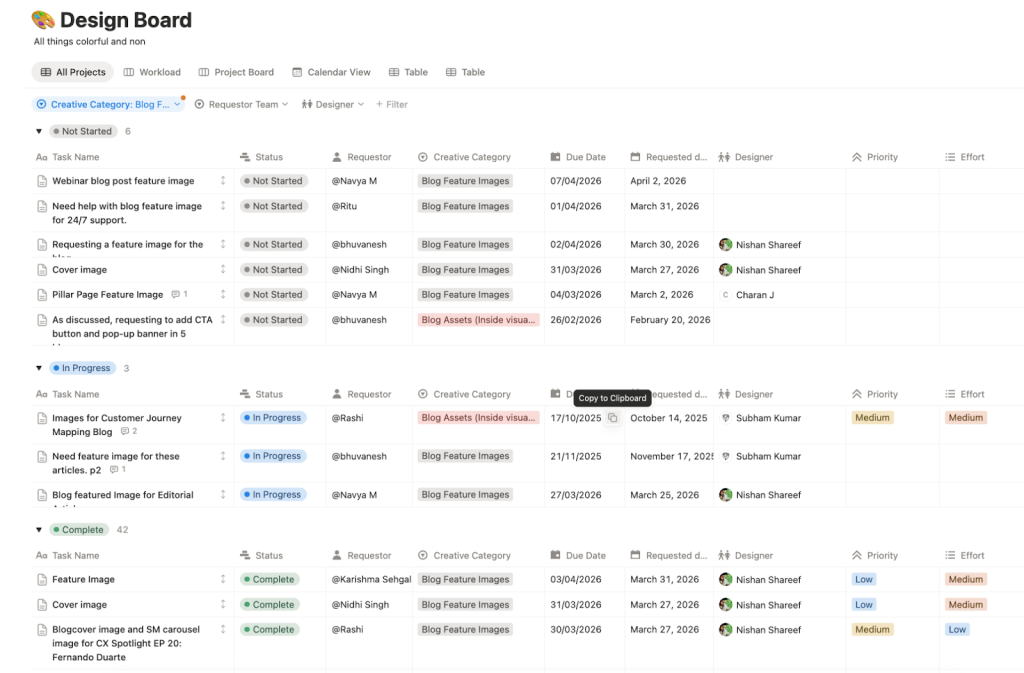Click the Design Board palette emoji icon
The height and width of the screenshot is (673, 1024).
pos(43,20)
